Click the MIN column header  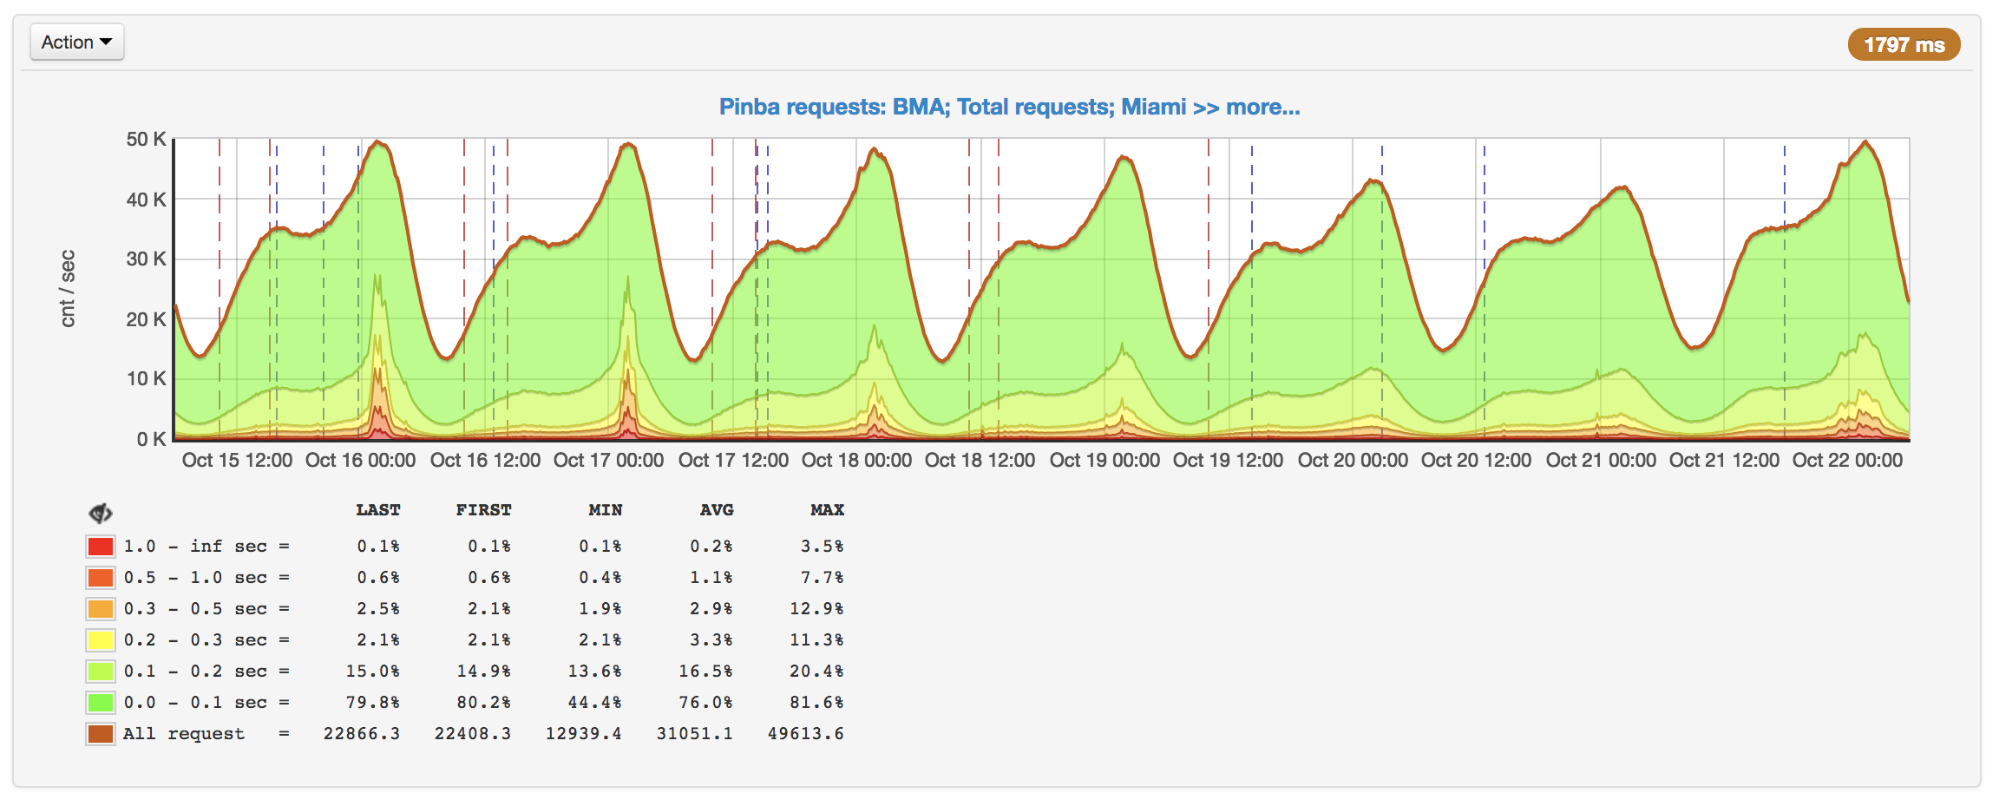[x=605, y=510]
